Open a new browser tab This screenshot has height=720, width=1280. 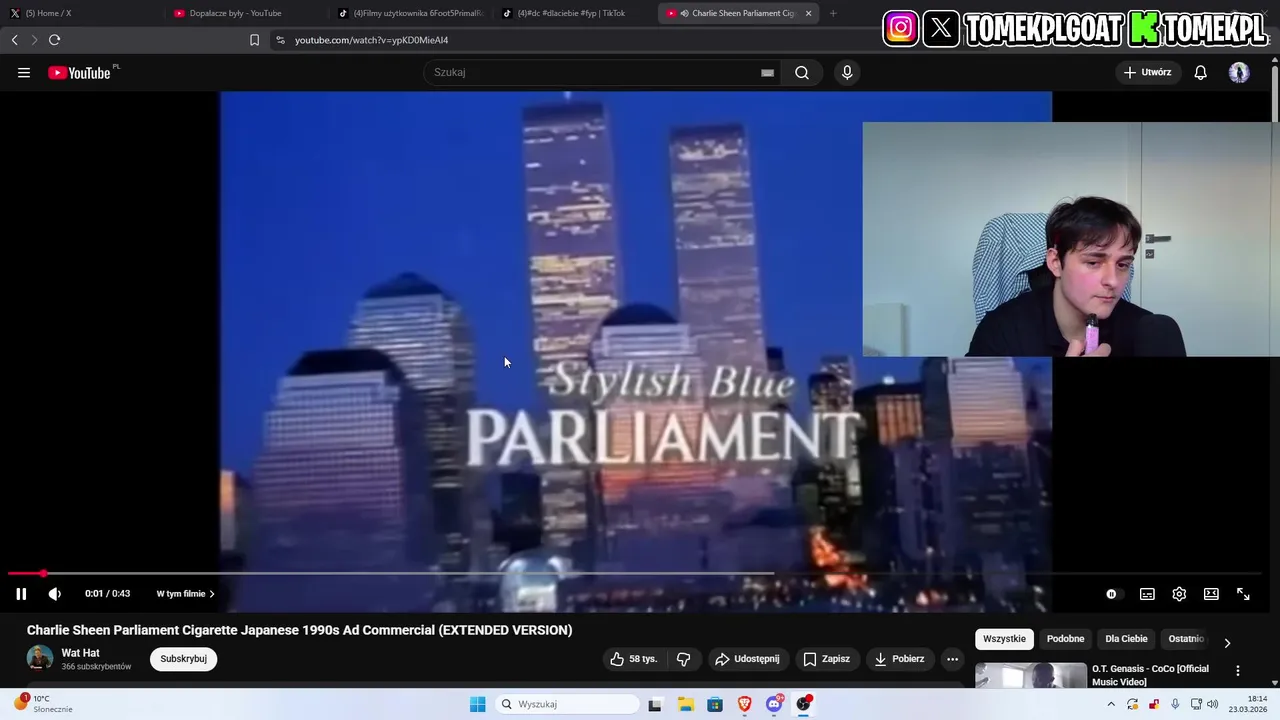point(833,13)
